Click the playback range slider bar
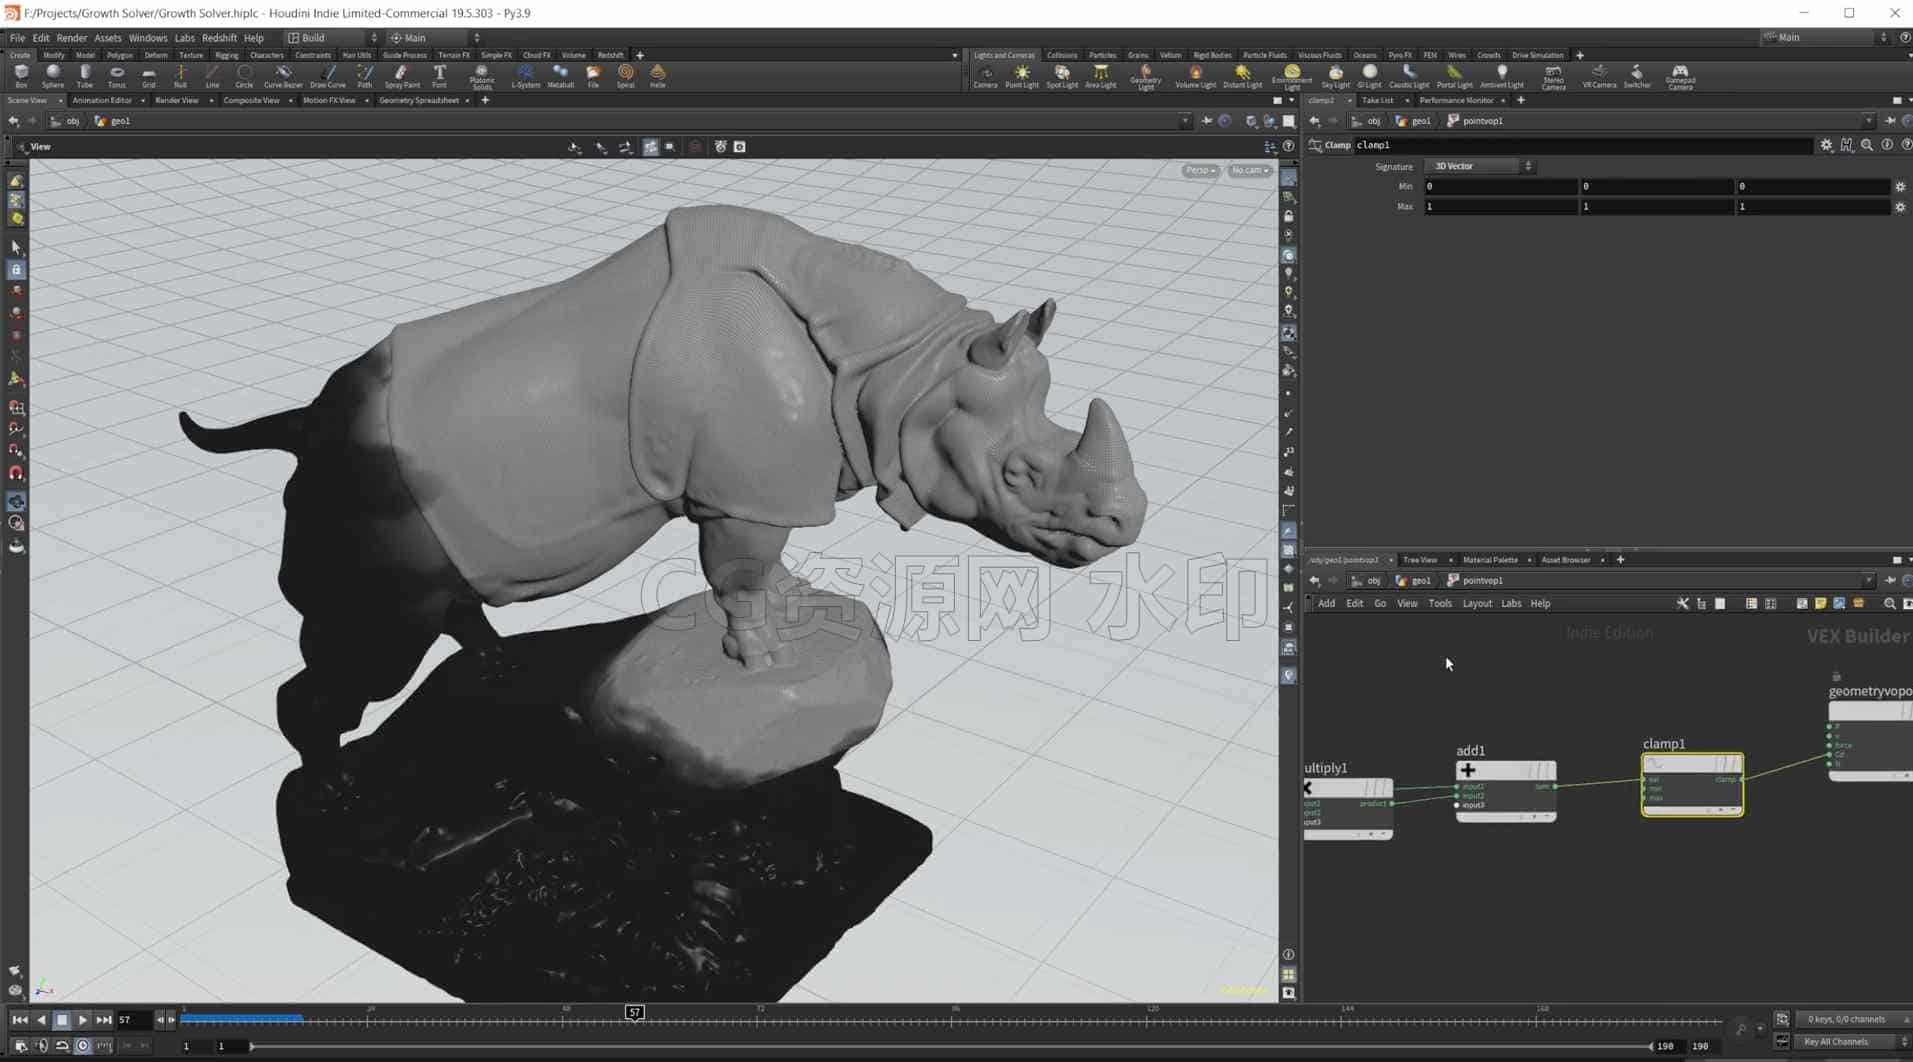The width and height of the screenshot is (1913, 1062). [x=950, y=1046]
